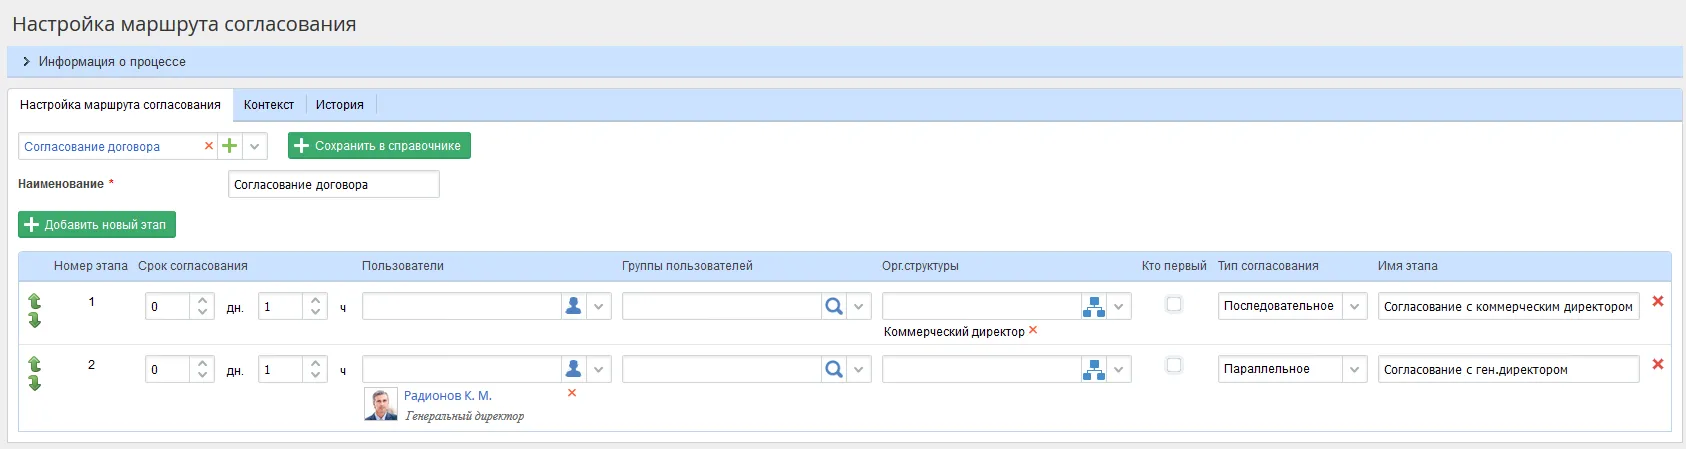Image resolution: width=1686 pixels, height=449 pixels.
Task: Remove Коммерческий директор from org structures
Action: click(1033, 330)
